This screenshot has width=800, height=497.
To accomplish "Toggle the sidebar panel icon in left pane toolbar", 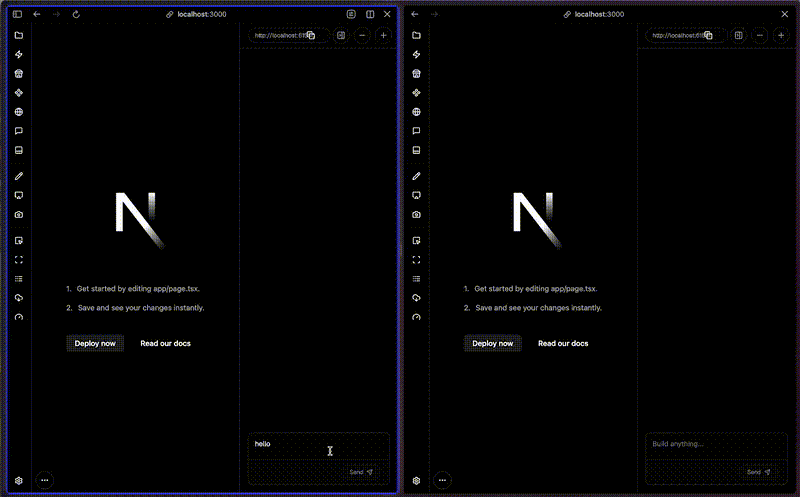I will 17,14.
